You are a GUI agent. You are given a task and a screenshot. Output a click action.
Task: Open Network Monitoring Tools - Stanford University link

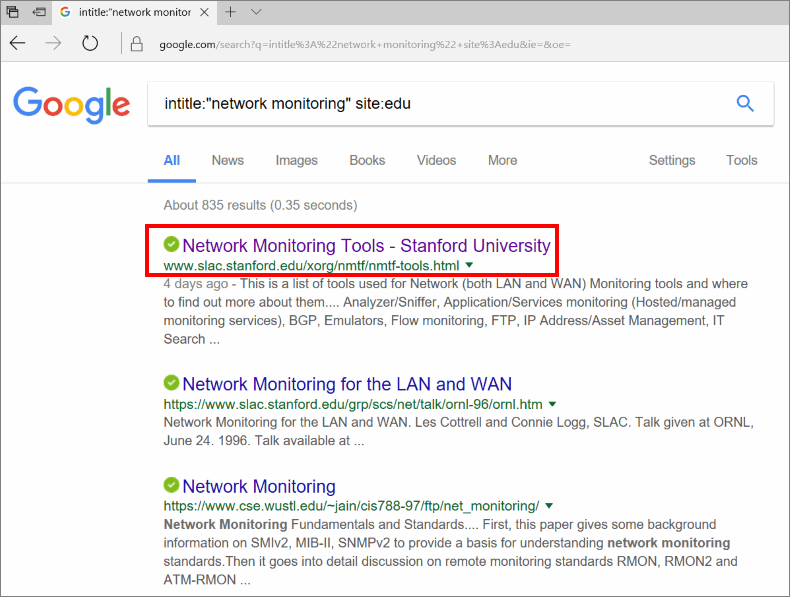pyautogui.click(x=366, y=245)
